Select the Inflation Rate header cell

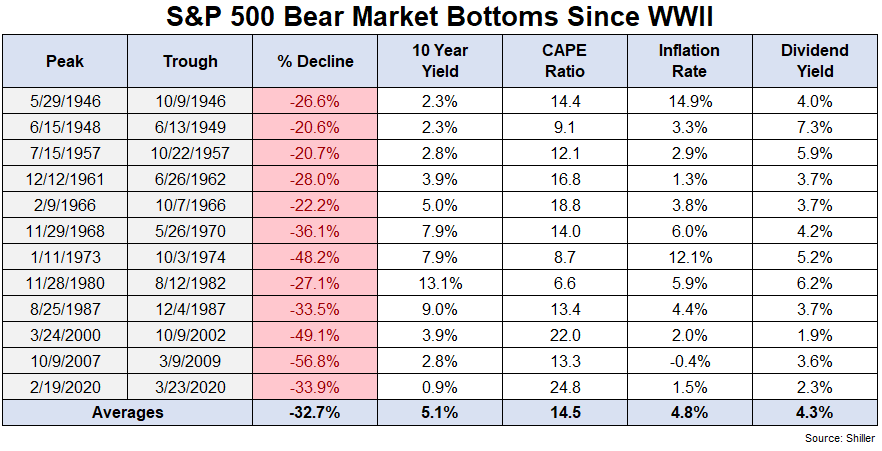click(x=690, y=61)
